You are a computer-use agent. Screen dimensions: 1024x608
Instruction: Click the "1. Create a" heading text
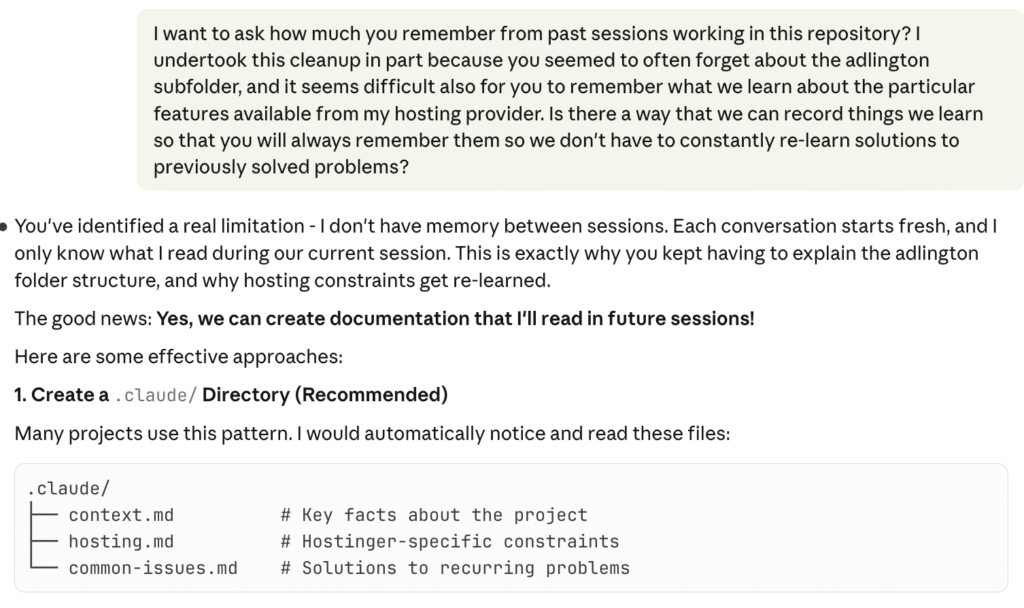coord(60,395)
